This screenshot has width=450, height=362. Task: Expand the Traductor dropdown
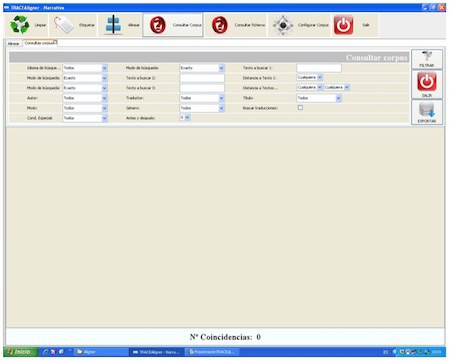(202, 98)
